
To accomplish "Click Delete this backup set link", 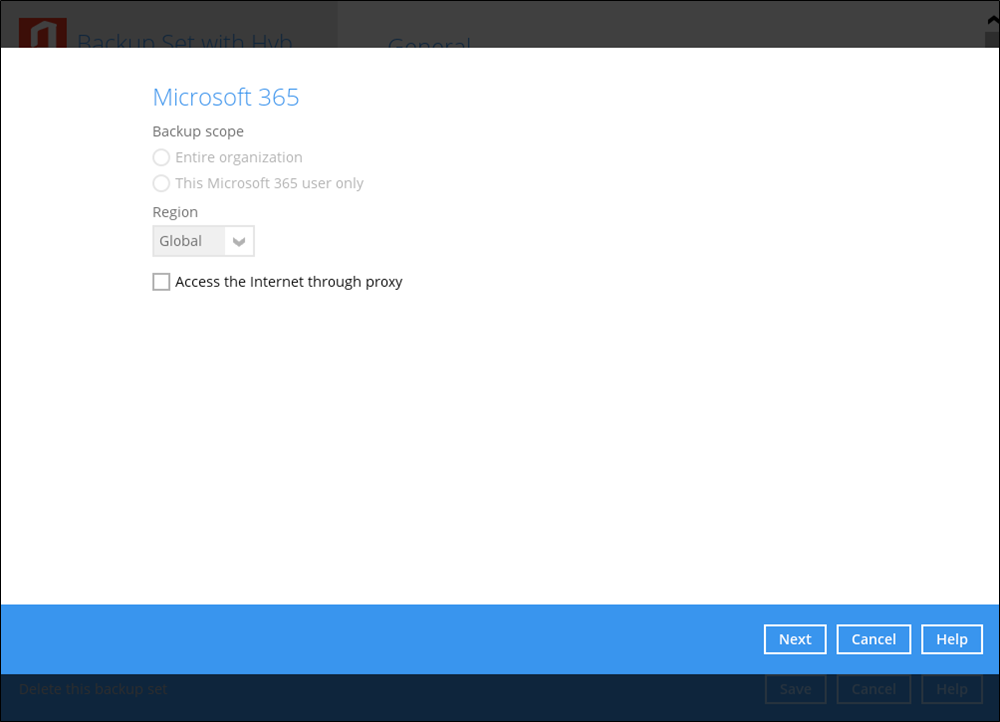I will [x=93, y=689].
